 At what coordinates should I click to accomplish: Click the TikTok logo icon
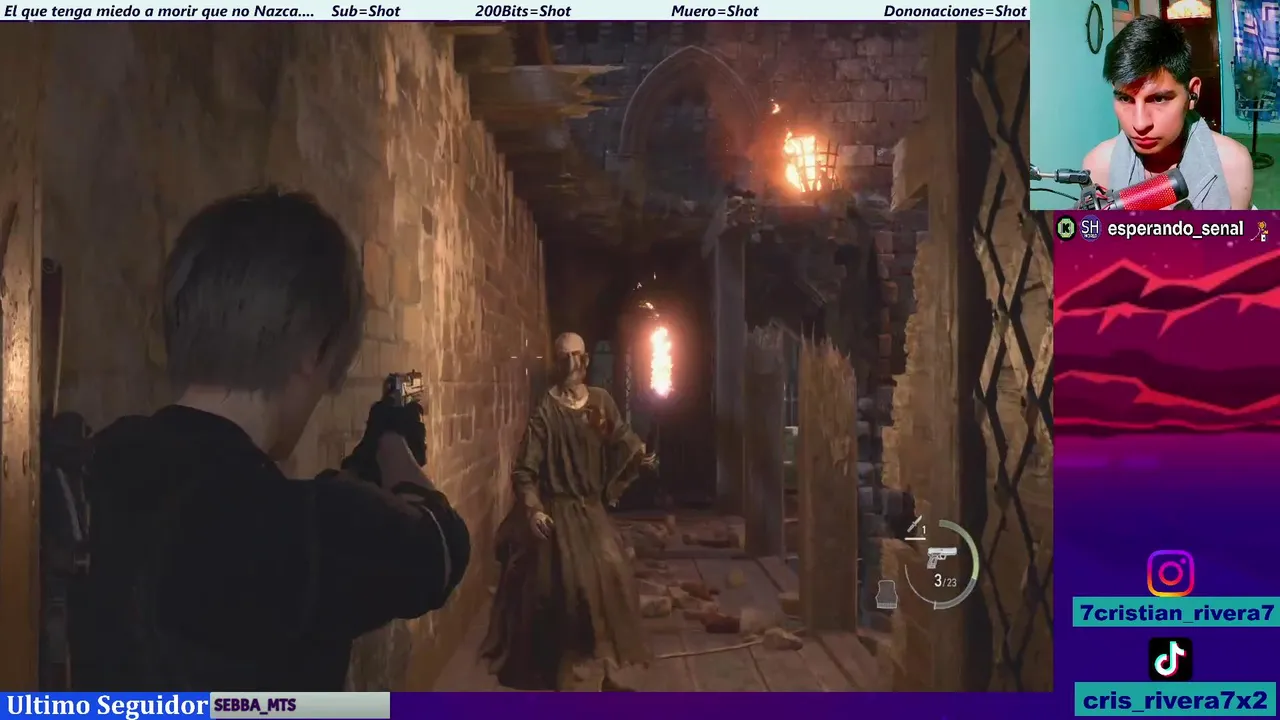pos(1170,659)
